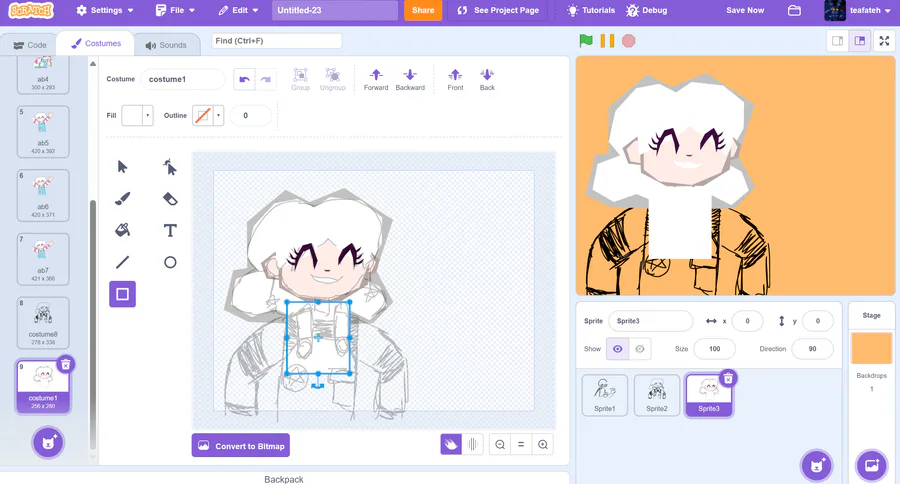
Task: Select the Line tool
Action: click(x=122, y=262)
